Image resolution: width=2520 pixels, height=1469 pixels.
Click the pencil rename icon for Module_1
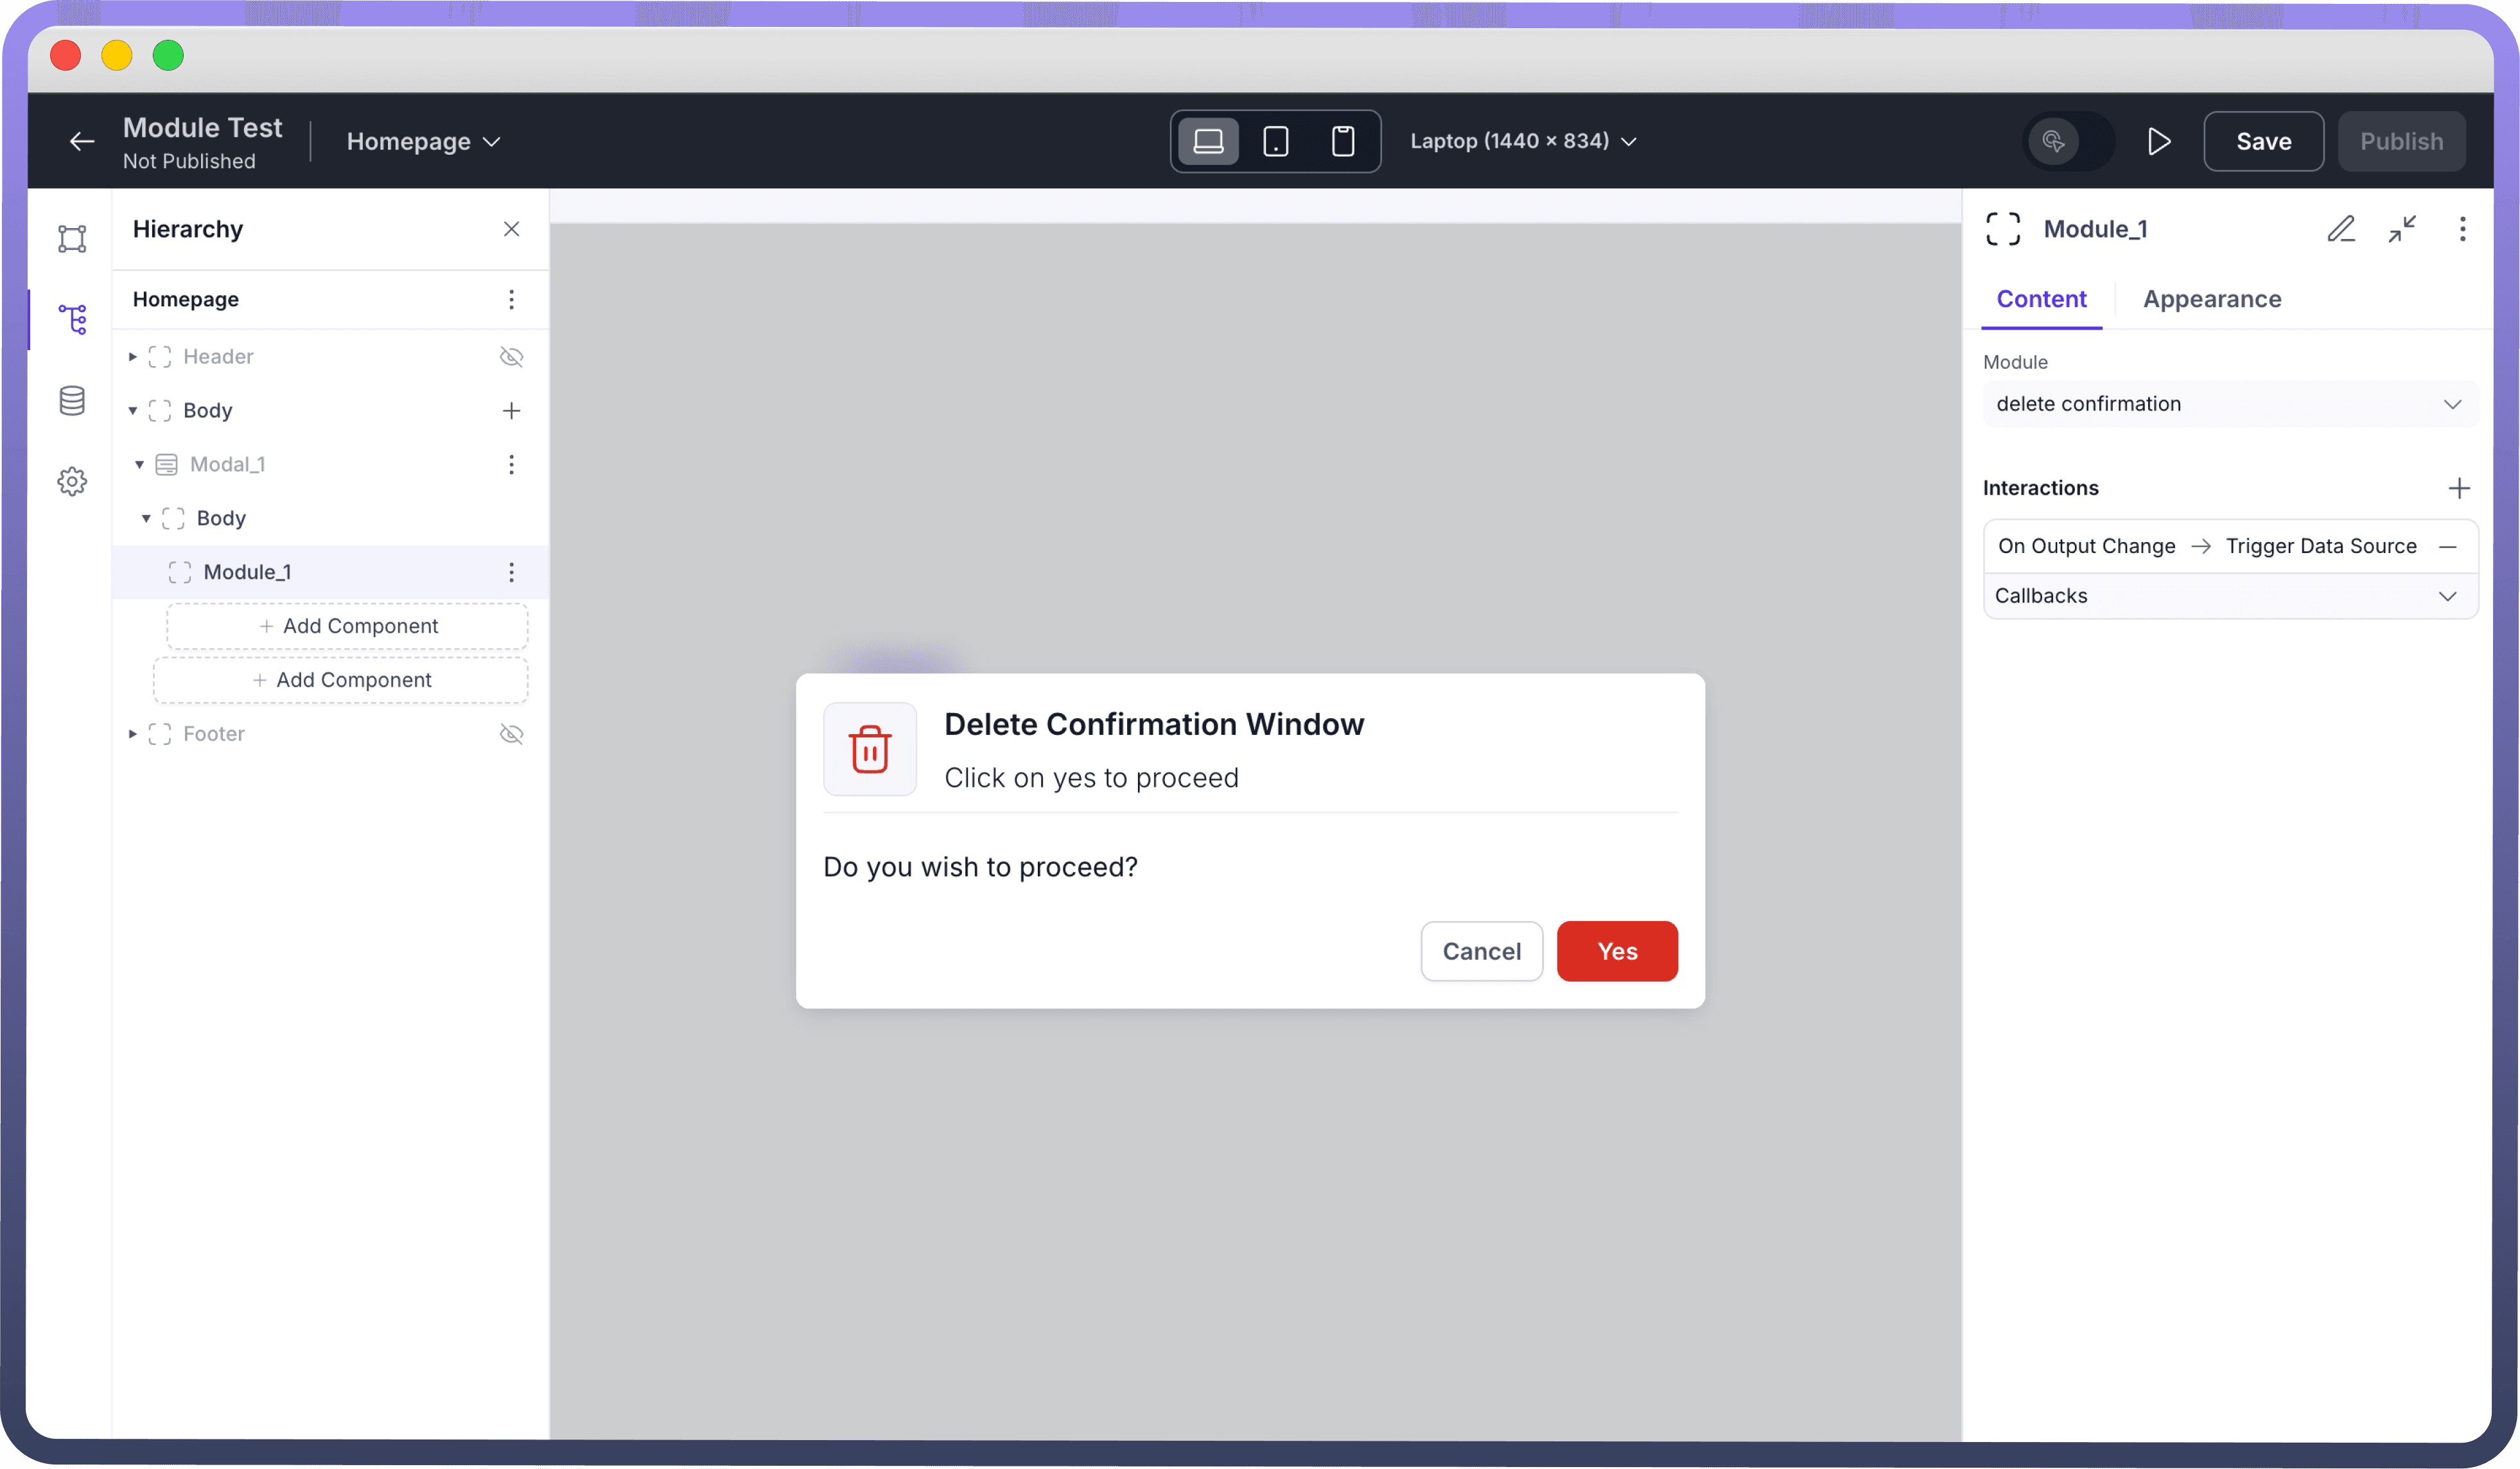click(2340, 229)
